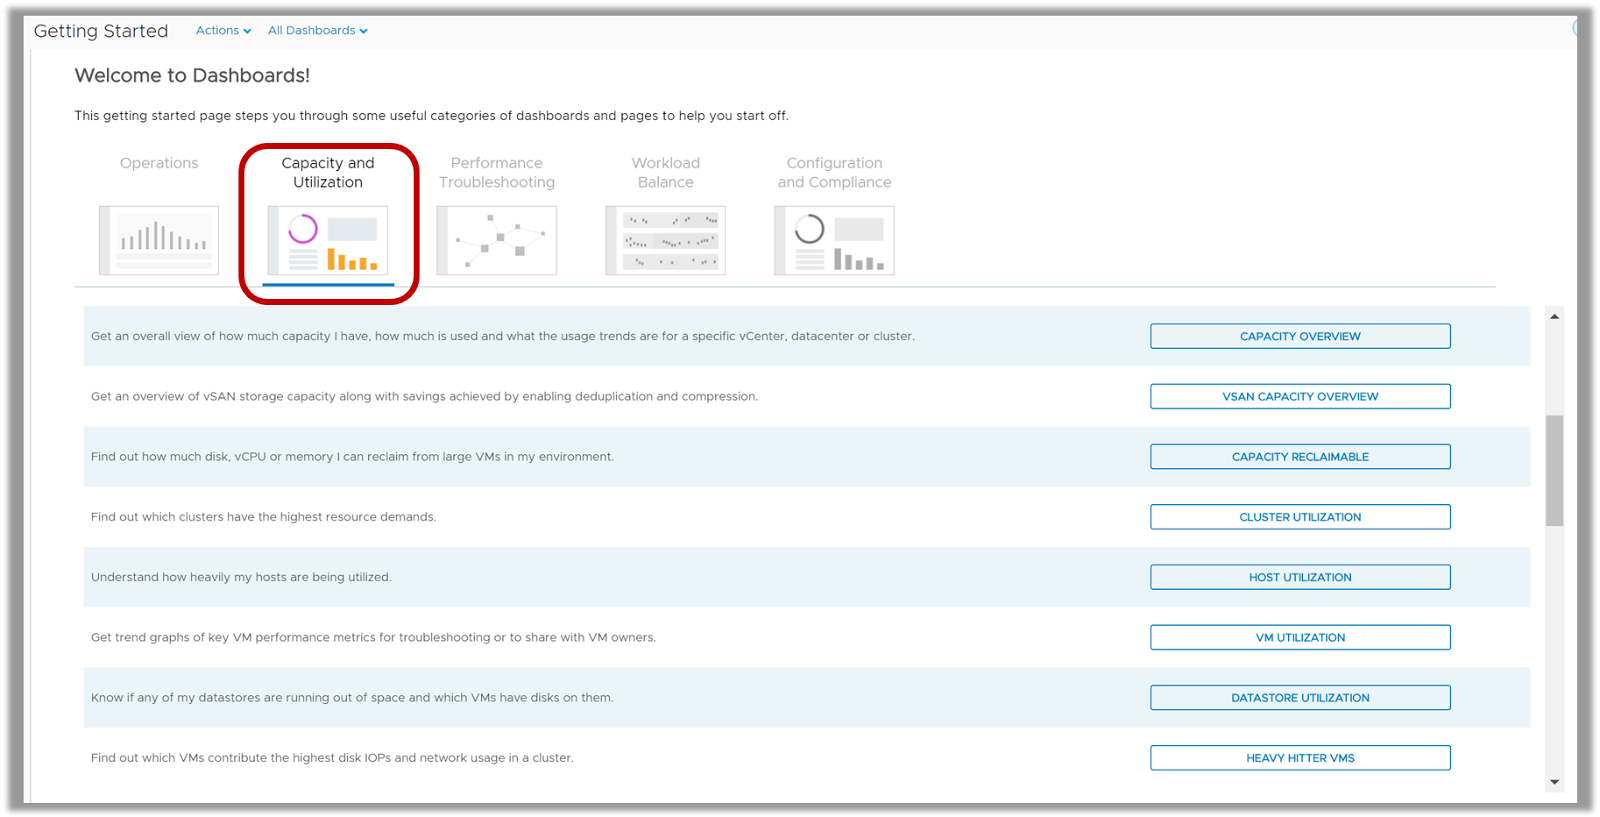The width and height of the screenshot is (1600, 817).
Task: Click the Configuration and Compliance icon
Action: point(835,240)
